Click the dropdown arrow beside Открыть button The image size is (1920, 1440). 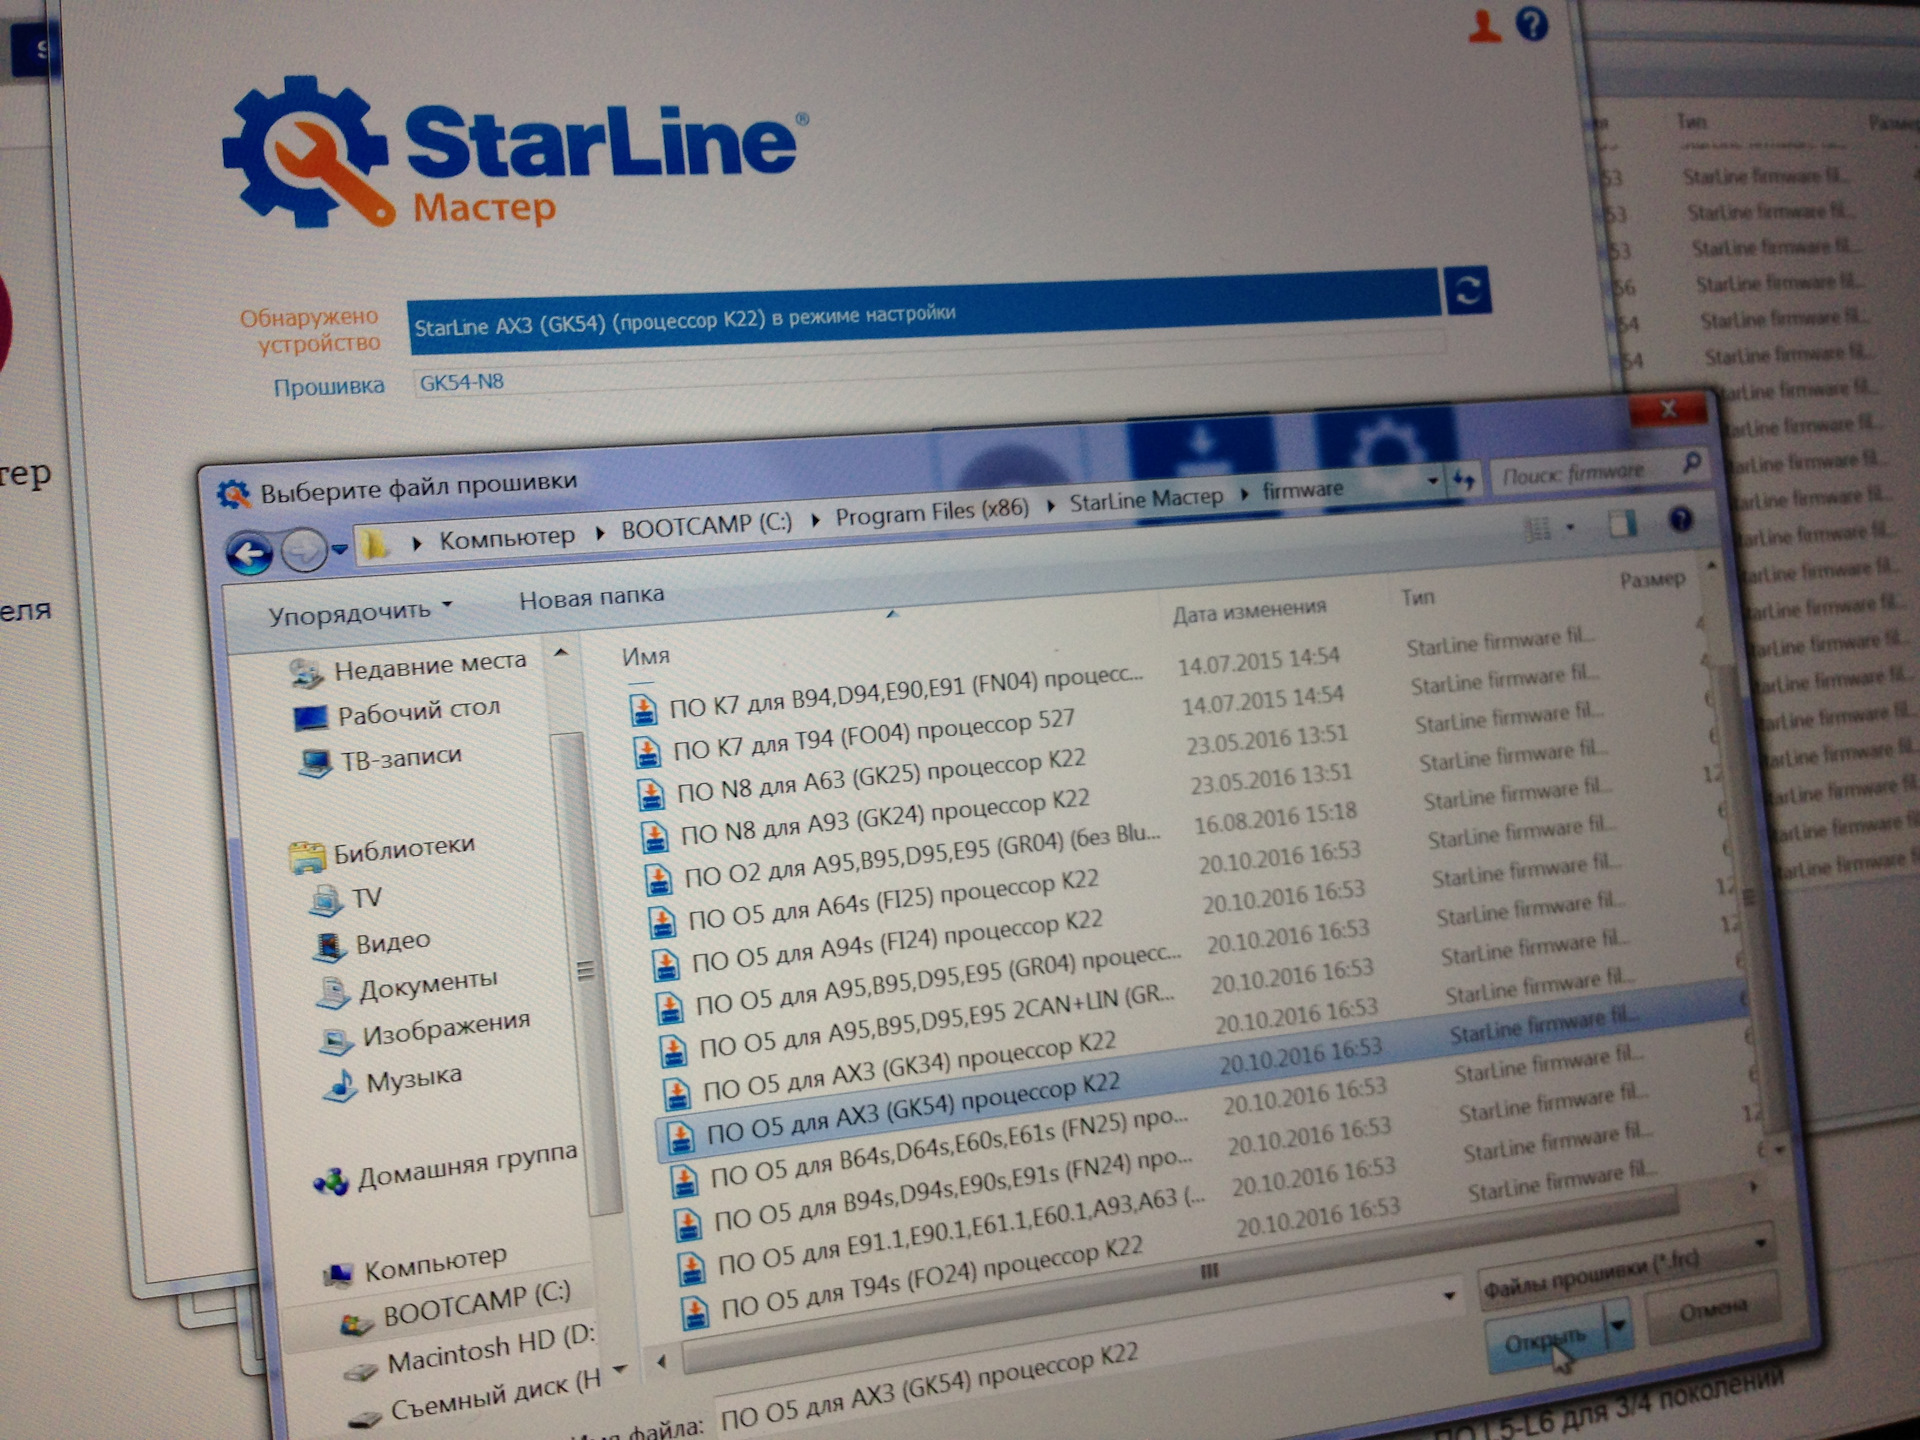click(x=1619, y=1327)
